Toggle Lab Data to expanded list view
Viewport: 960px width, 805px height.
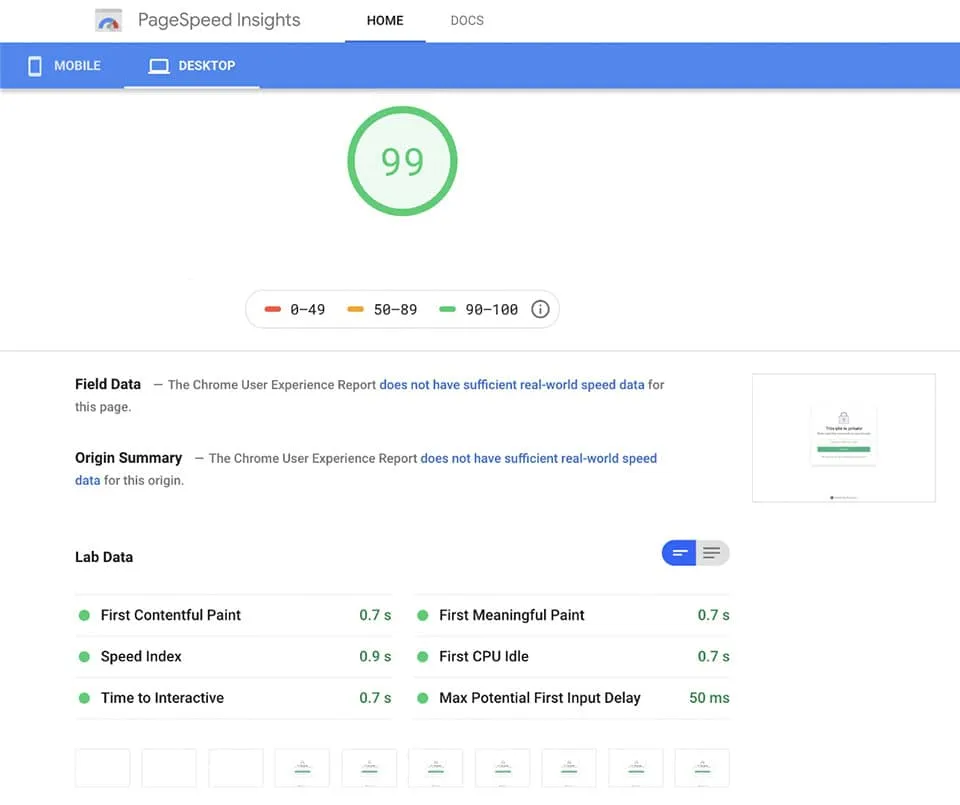point(712,553)
